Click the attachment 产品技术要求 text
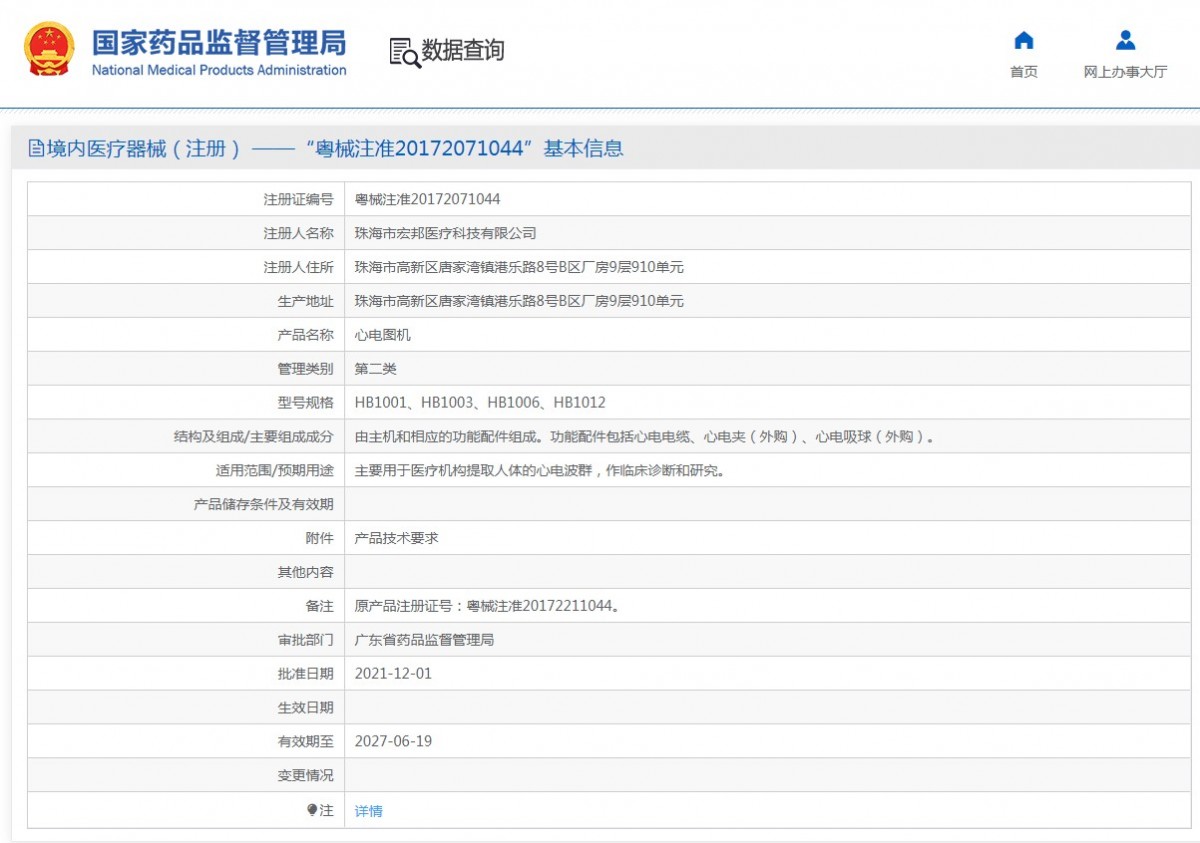 [x=396, y=538]
